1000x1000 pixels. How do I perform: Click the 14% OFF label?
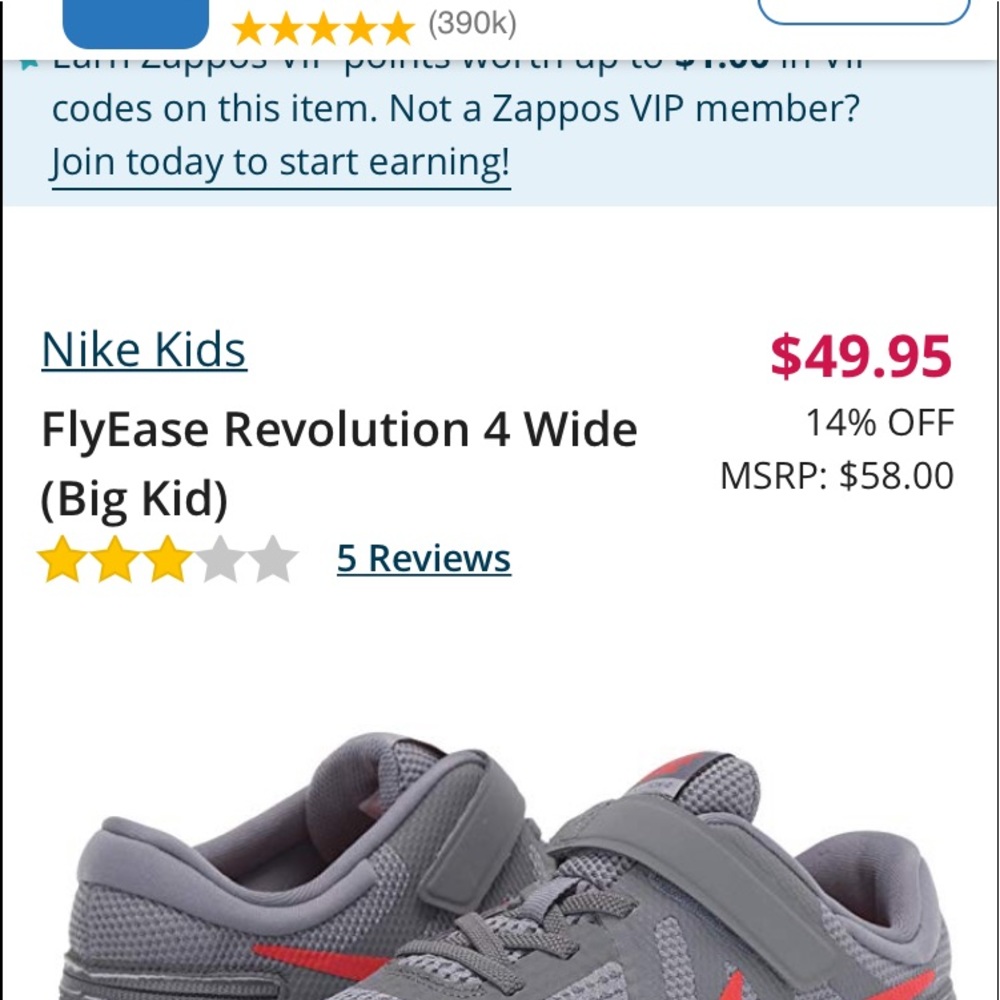click(x=879, y=423)
